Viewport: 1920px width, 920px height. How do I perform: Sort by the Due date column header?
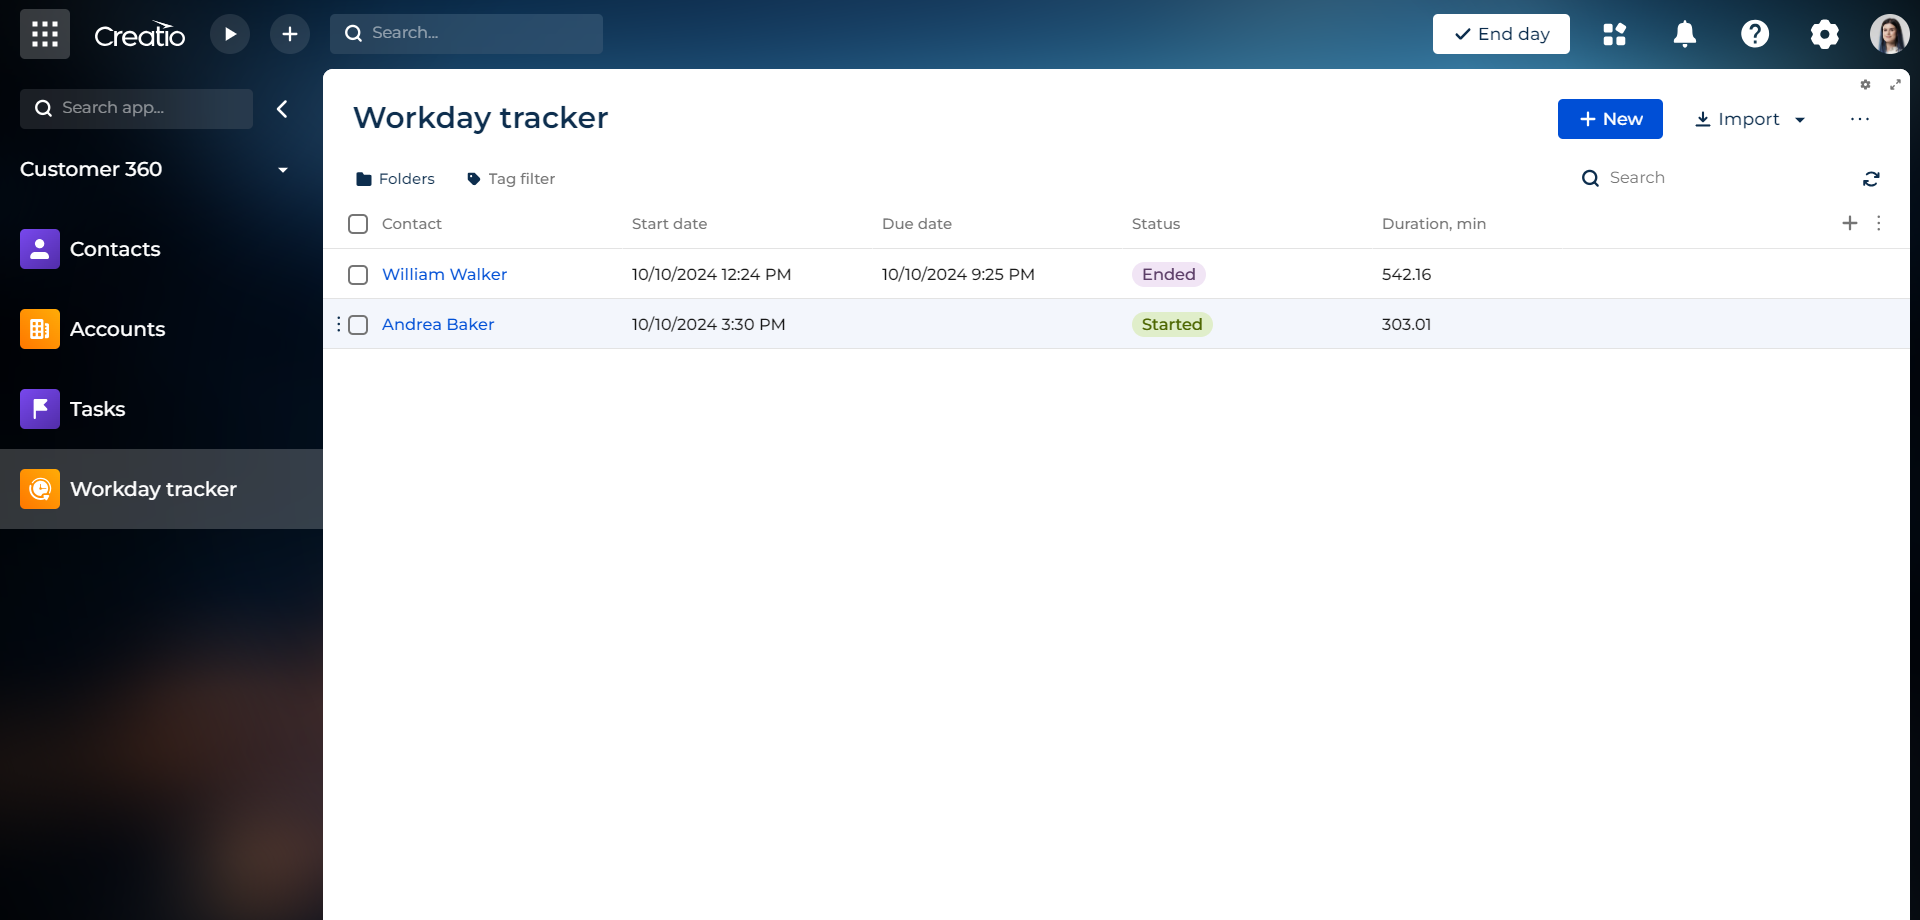coord(917,224)
